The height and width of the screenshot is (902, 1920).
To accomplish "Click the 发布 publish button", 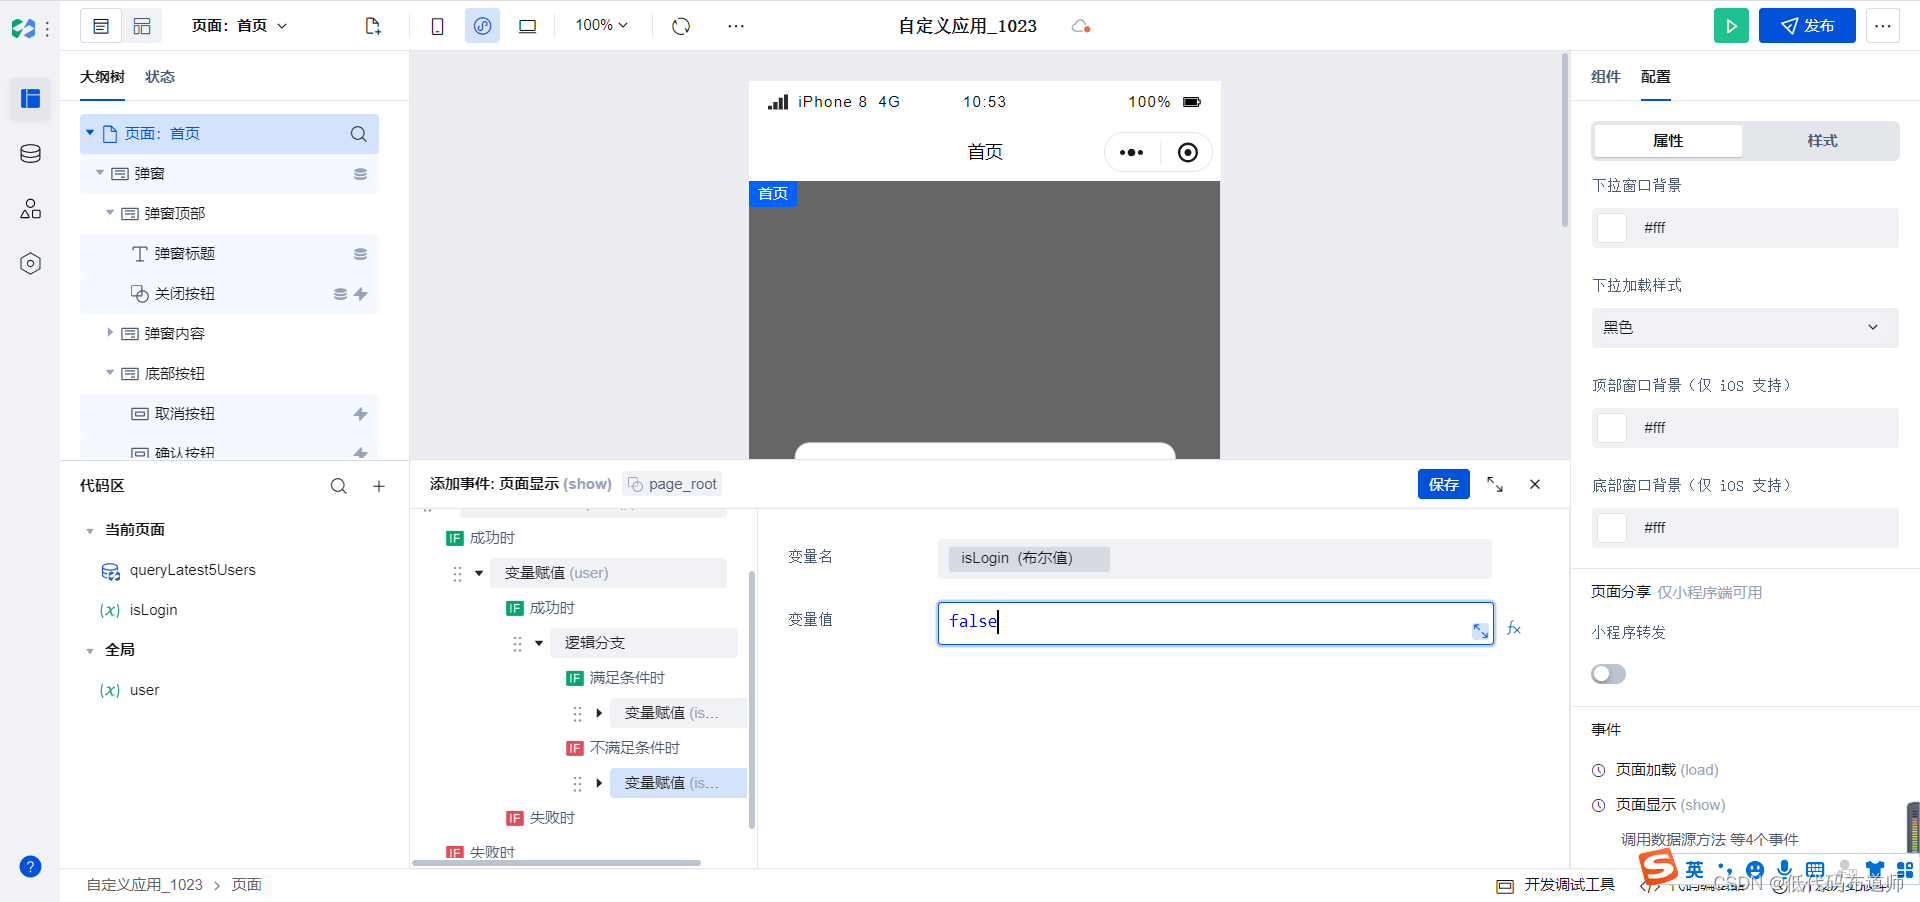I will pyautogui.click(x=1807, y=26).
